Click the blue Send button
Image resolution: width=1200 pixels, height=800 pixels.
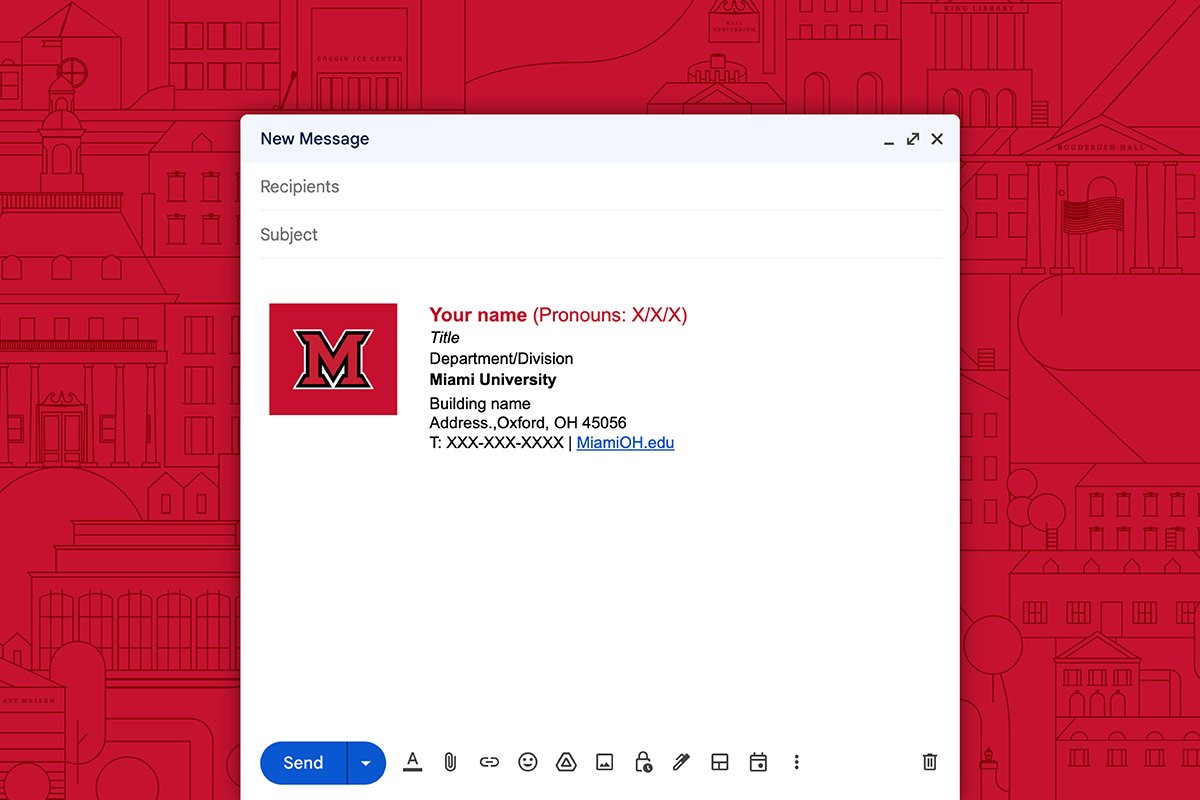[x=303, y=763]
